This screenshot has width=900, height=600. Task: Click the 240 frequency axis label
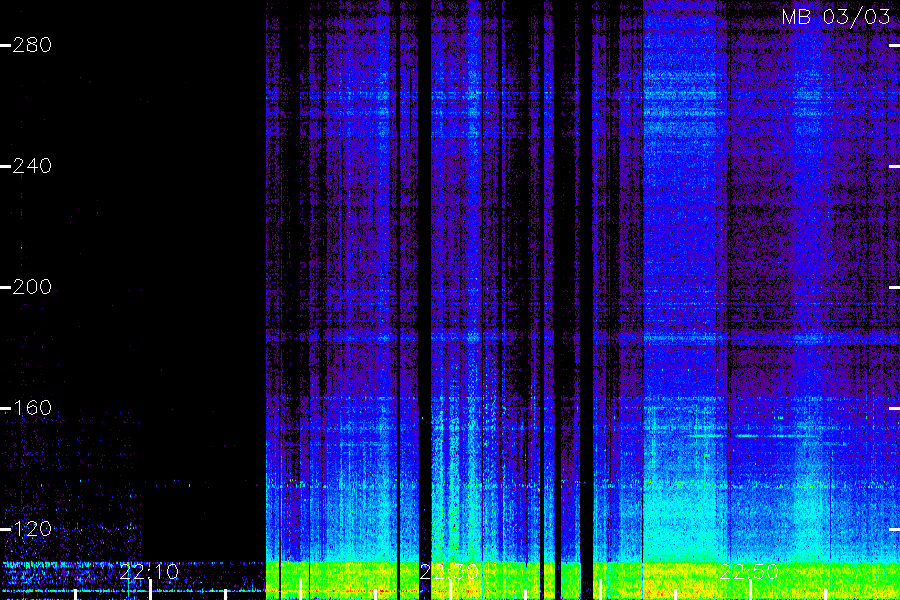point(32,166)
